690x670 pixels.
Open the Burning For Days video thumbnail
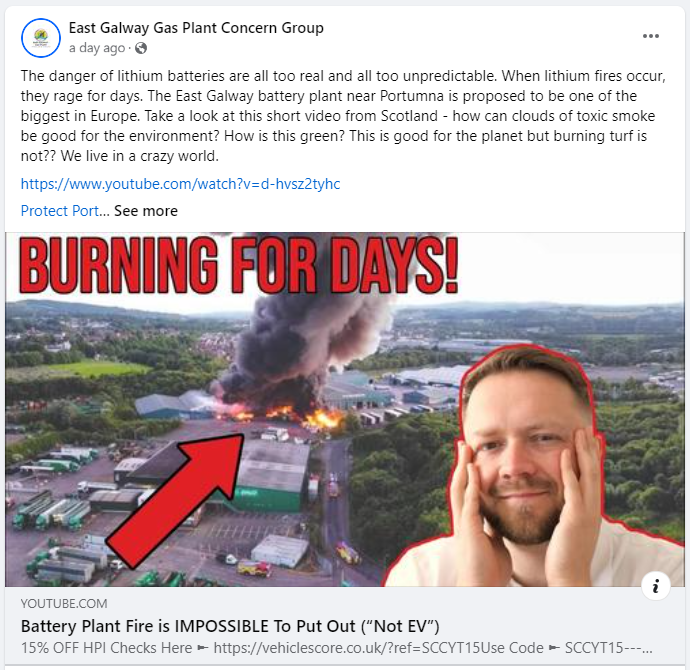pyautogui.click(x=345, y=409)
